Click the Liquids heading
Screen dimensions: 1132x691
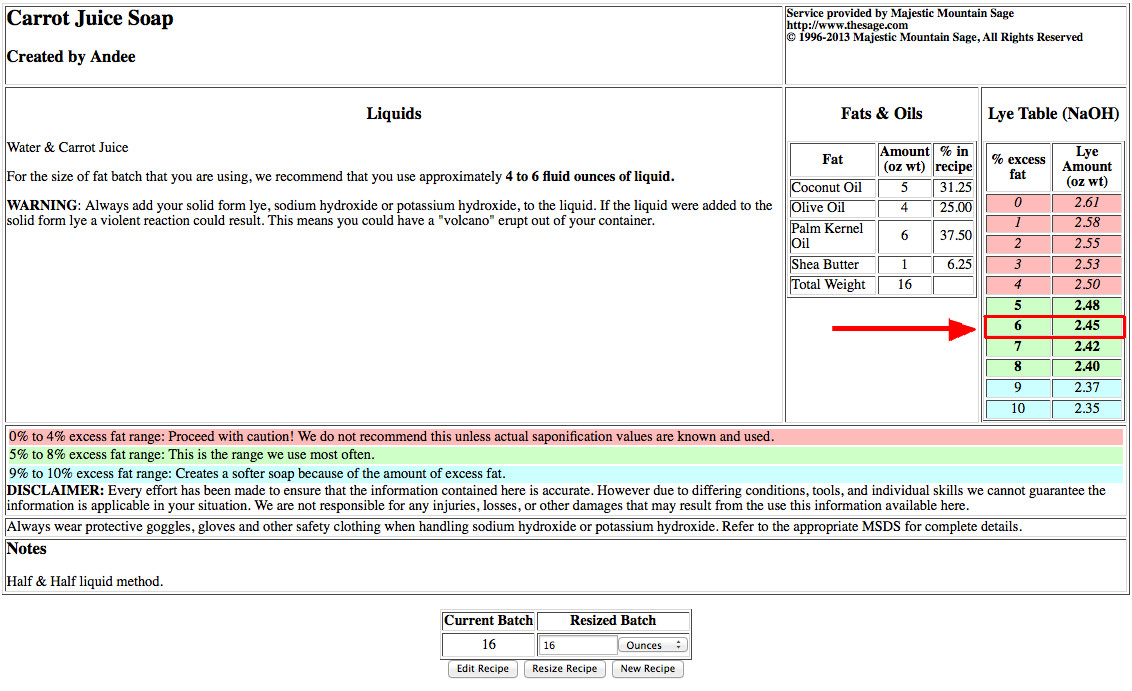pyautogui.click(x=393, y=114)
